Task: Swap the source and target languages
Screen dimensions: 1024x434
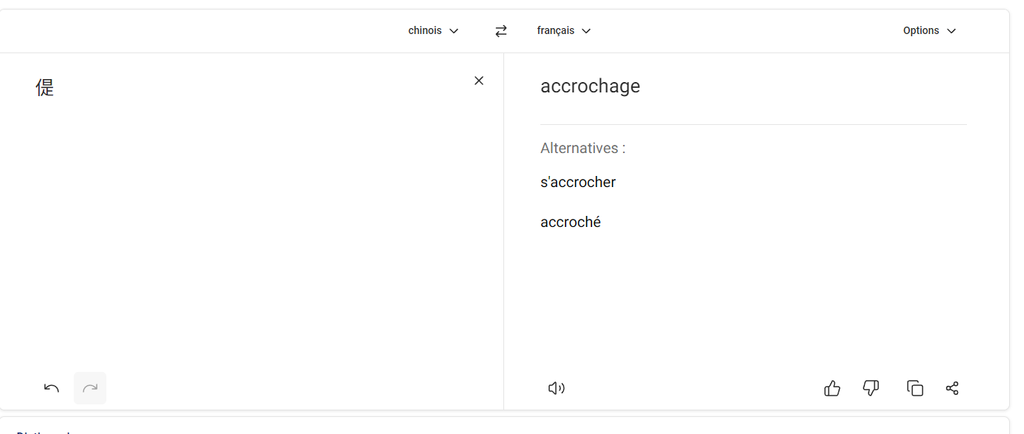Action: click(501, 31)
